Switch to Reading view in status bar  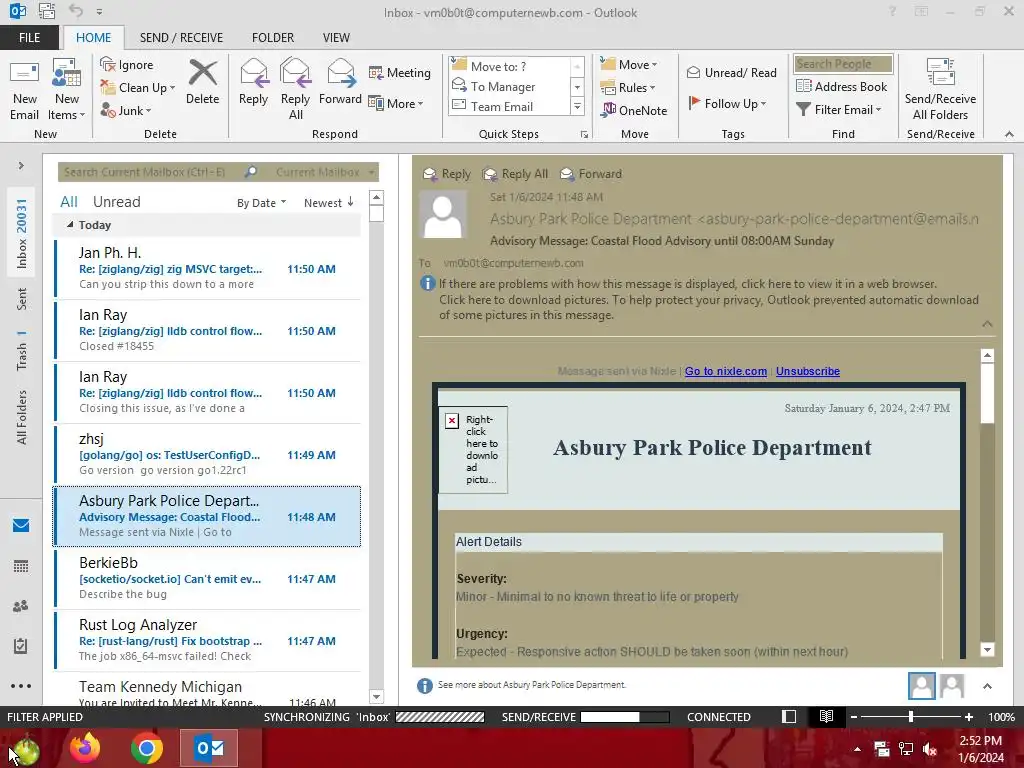826,716
